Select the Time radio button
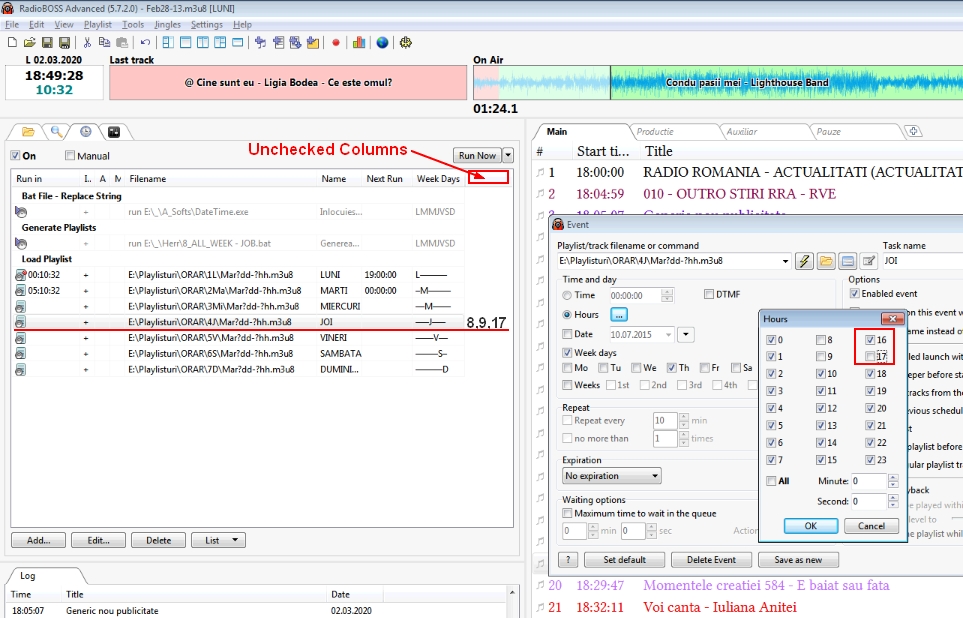The height and width of the screenshot is (618, 963). pos(568,295)
